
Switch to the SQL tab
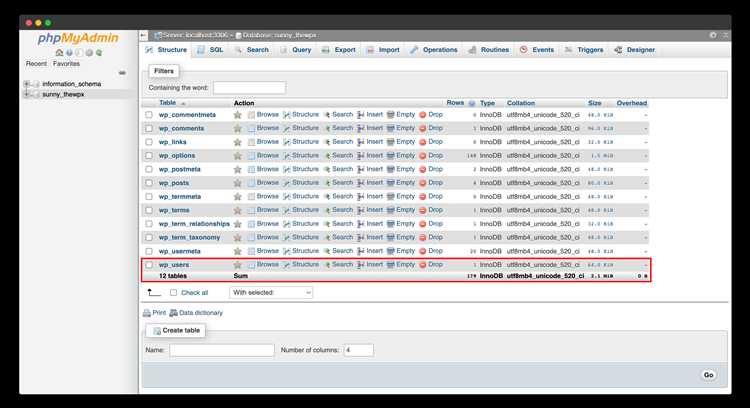[210, 50]
